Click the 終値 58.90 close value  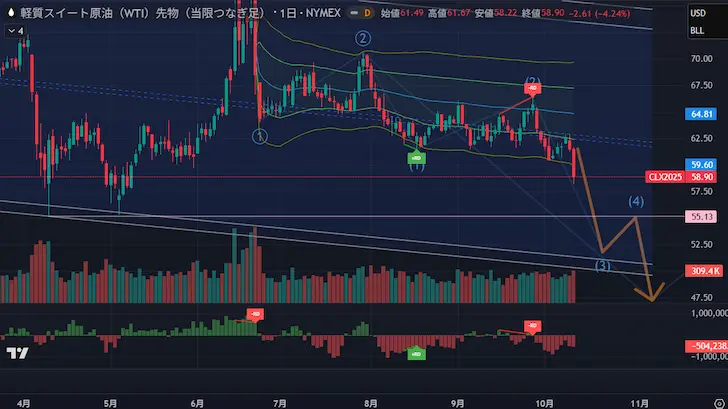click(x=543, y=13)
